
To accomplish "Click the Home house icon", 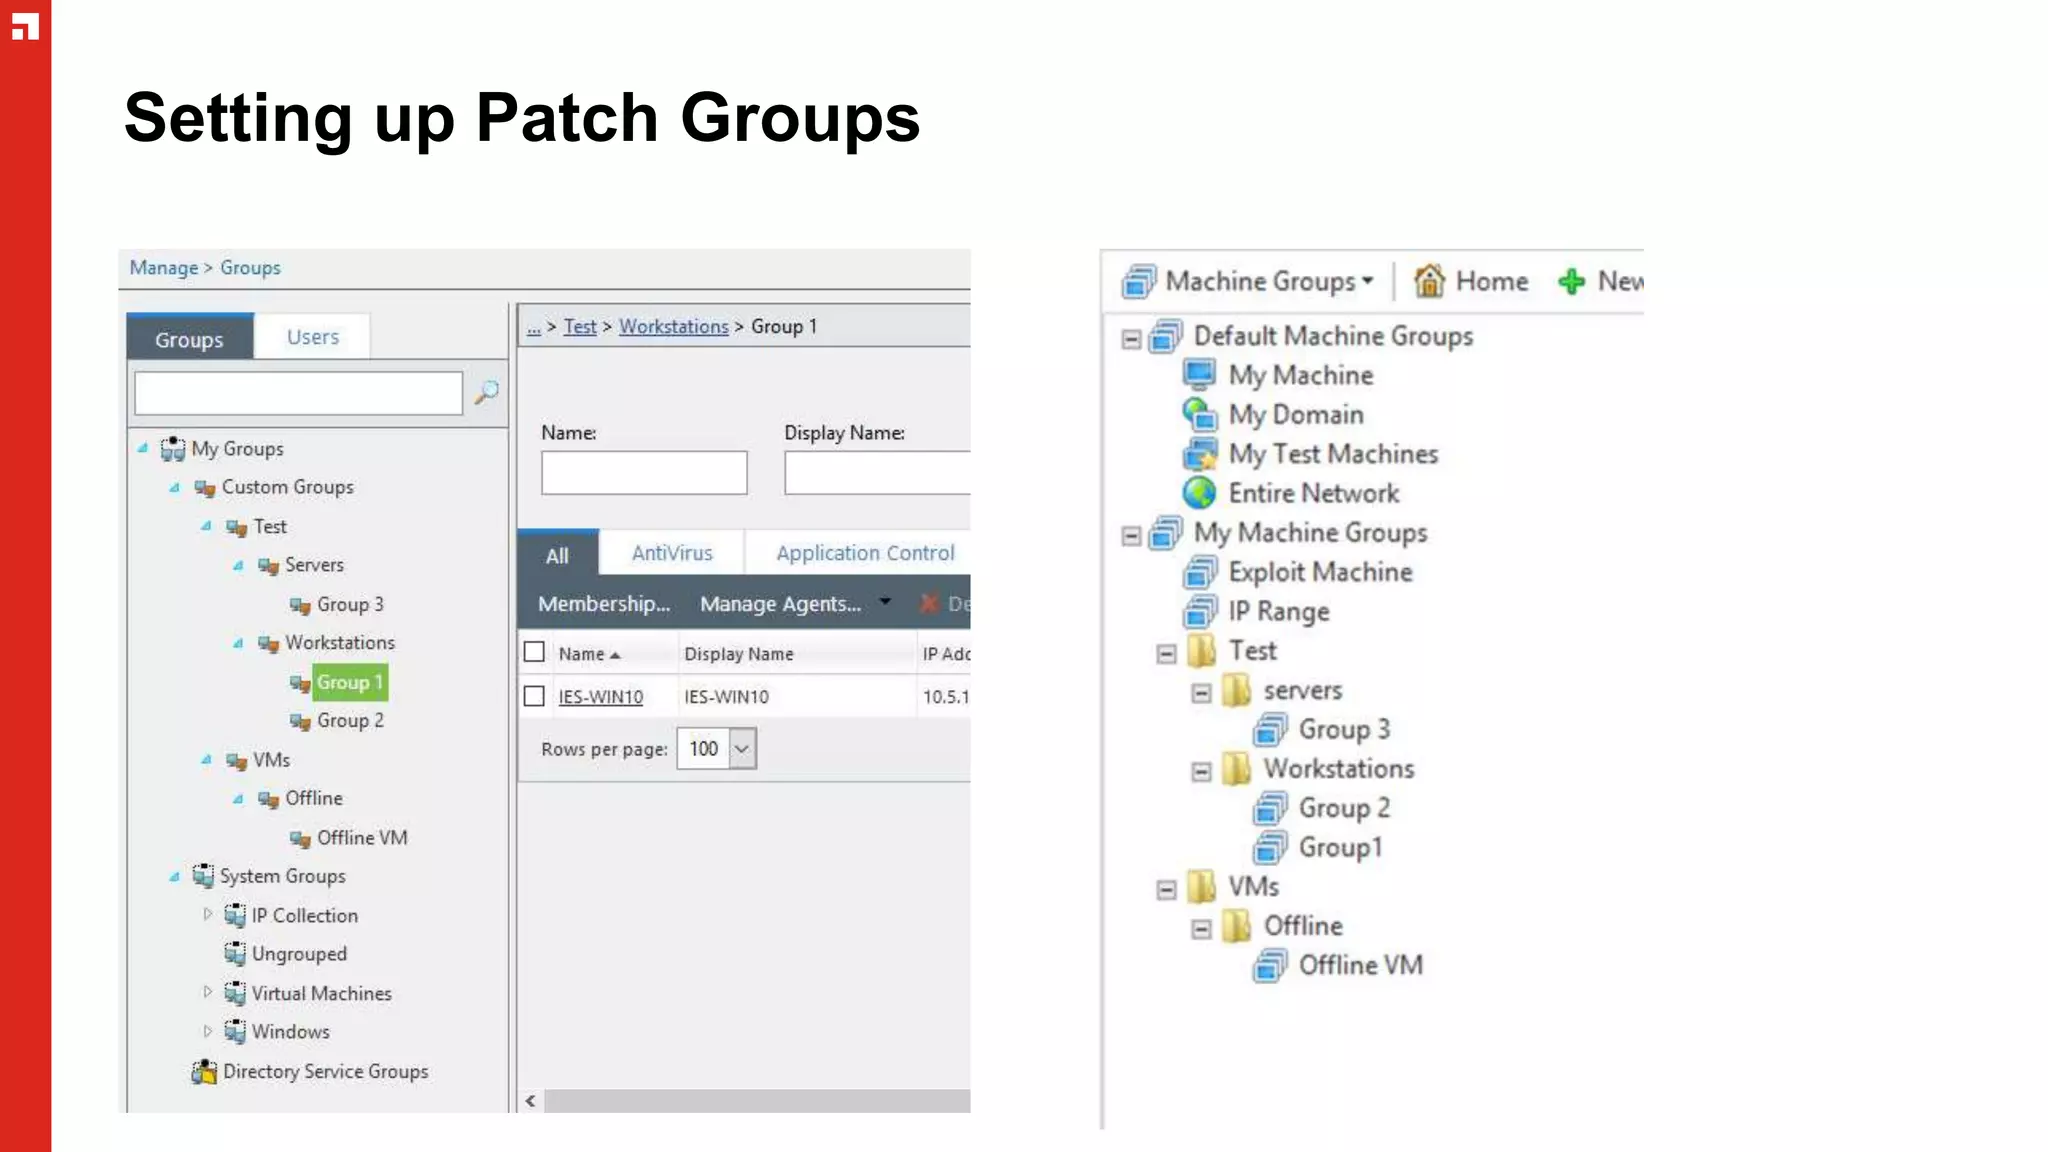I will pyautogui.click(x=1429, y=281).
